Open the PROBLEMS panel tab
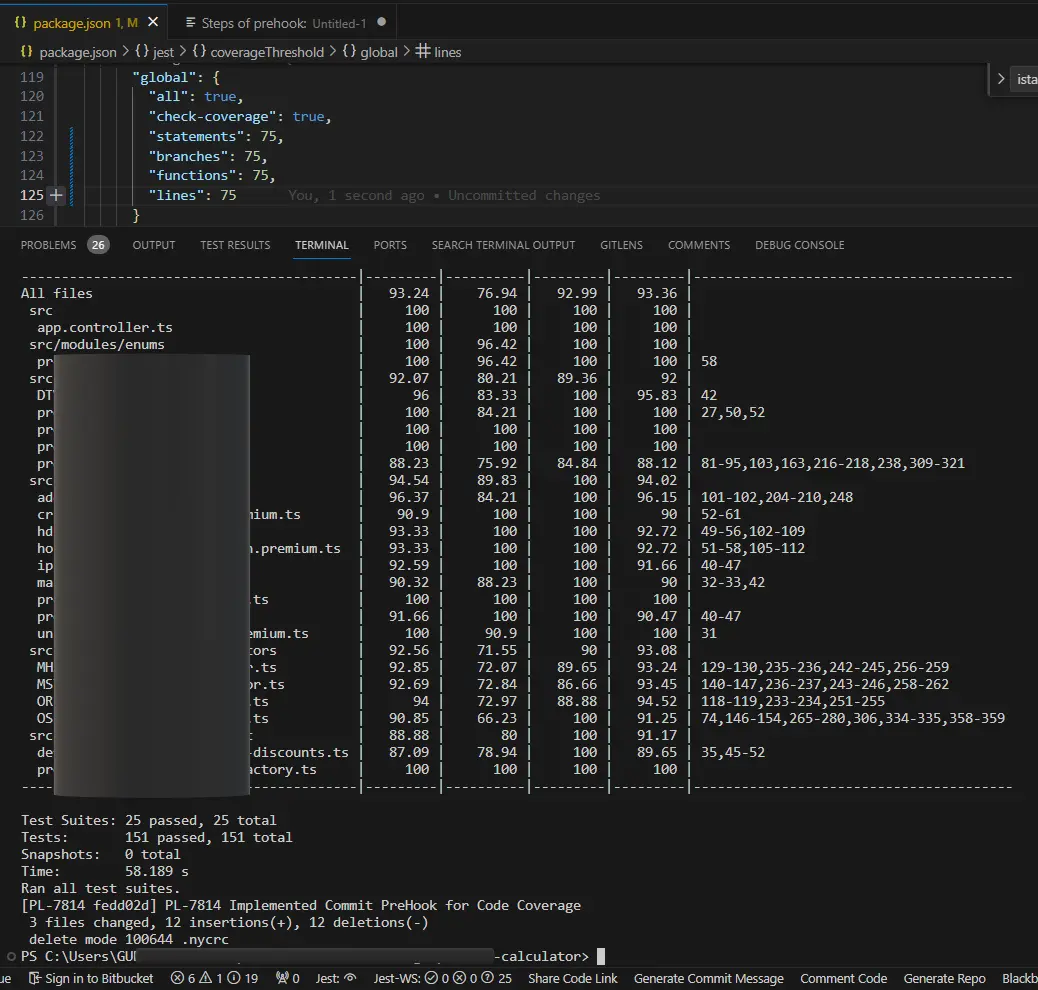Screen dimensions: 1038x990 (48, 245)
